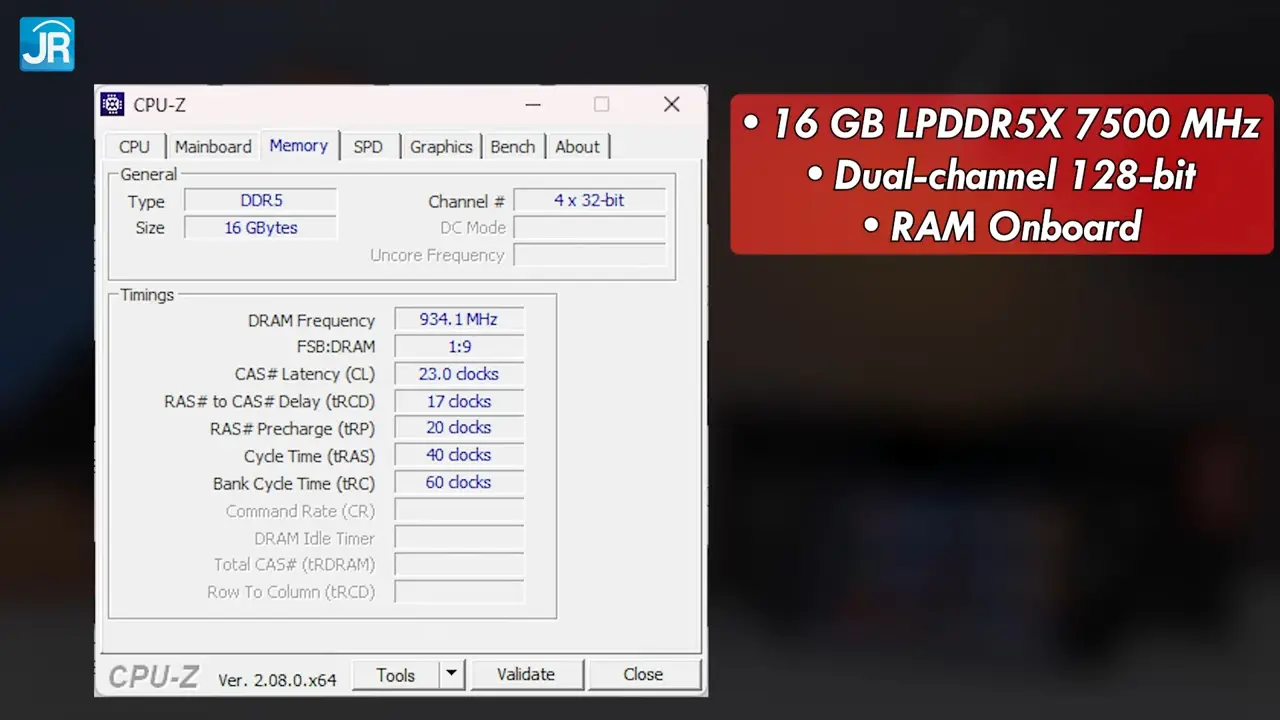Minimize the CPU-Z window
1280x720 pixels.
click(x=532, y=105)
